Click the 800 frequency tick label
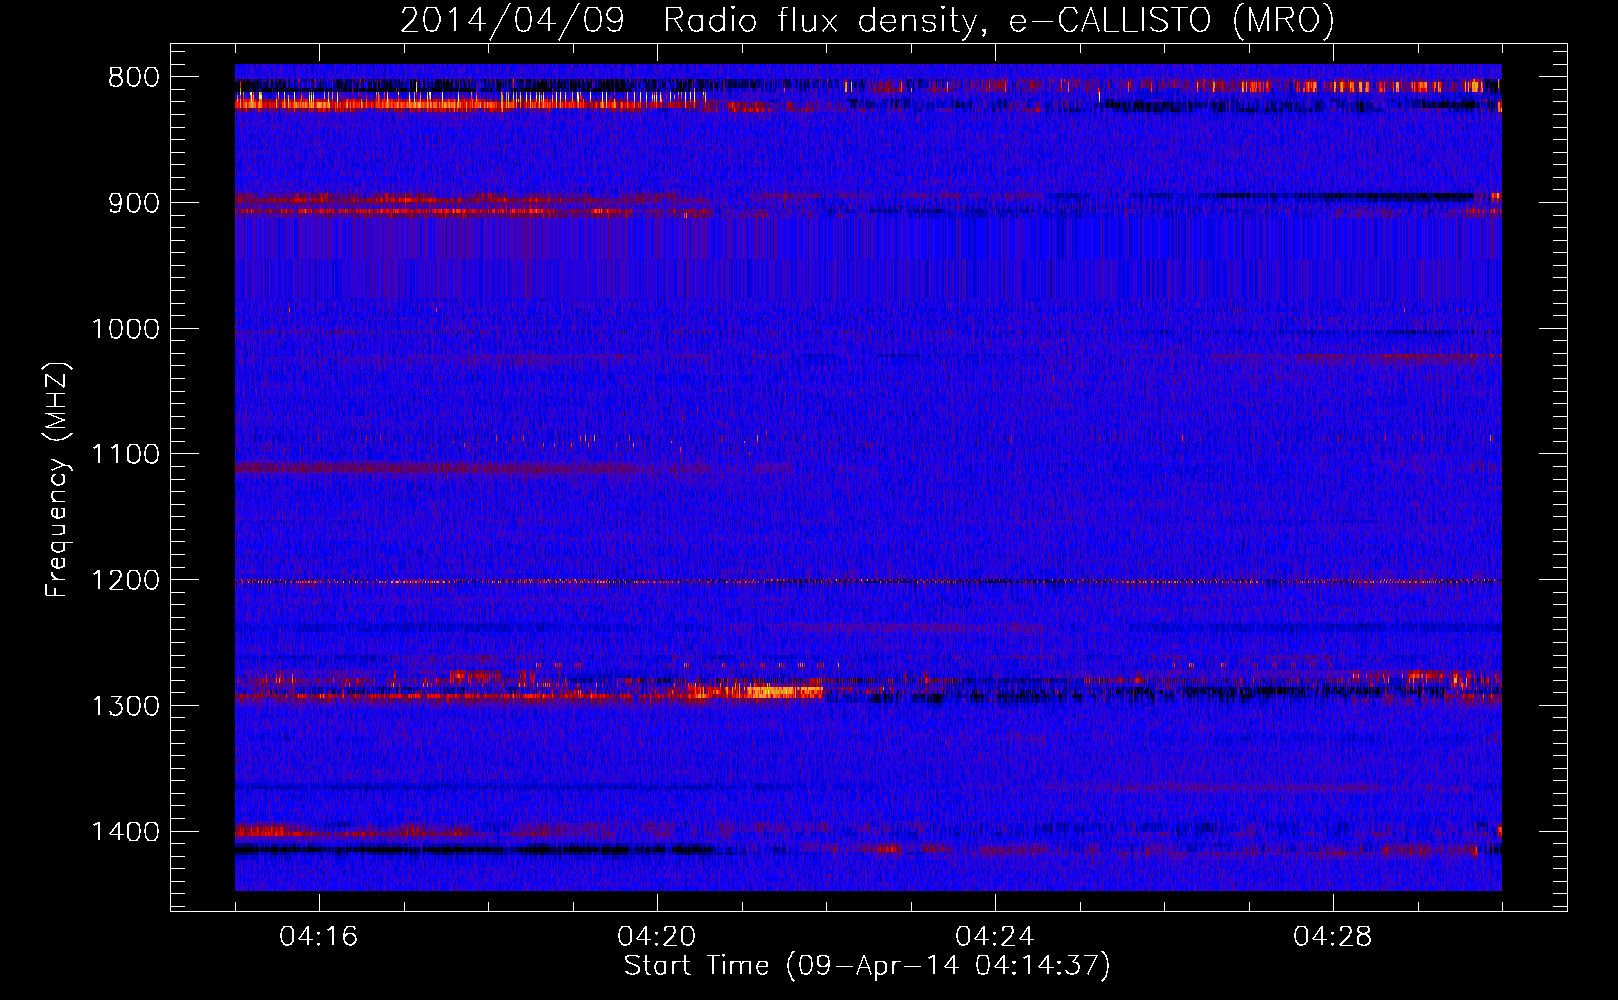 [133, 77]
